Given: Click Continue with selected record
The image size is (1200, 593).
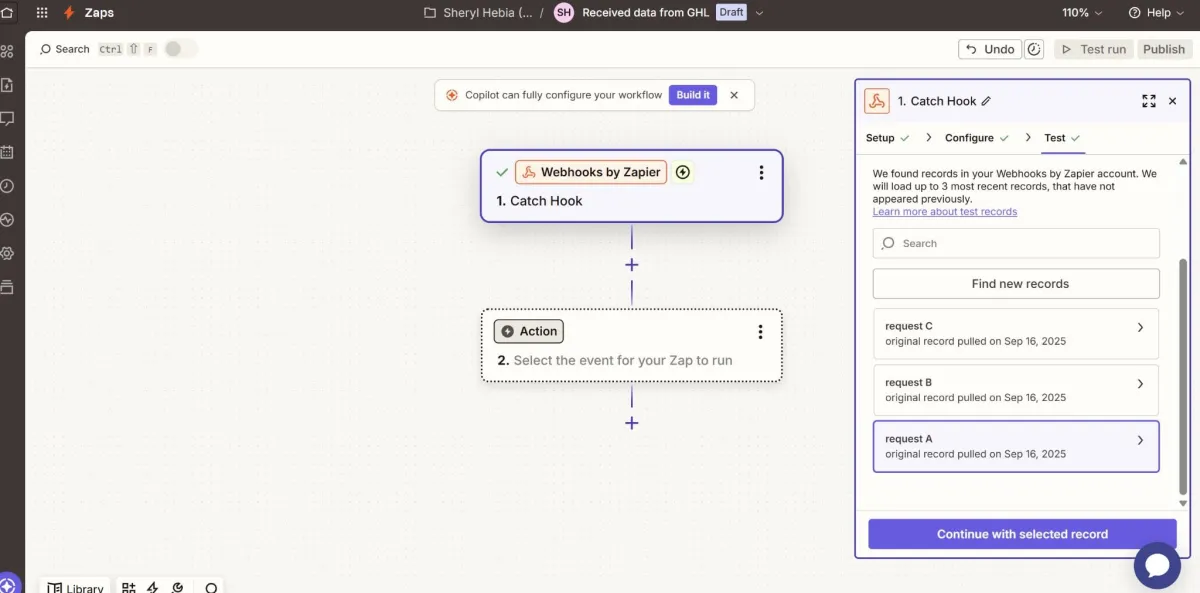Looking at the screenshot, I should tap(1022, 534).
